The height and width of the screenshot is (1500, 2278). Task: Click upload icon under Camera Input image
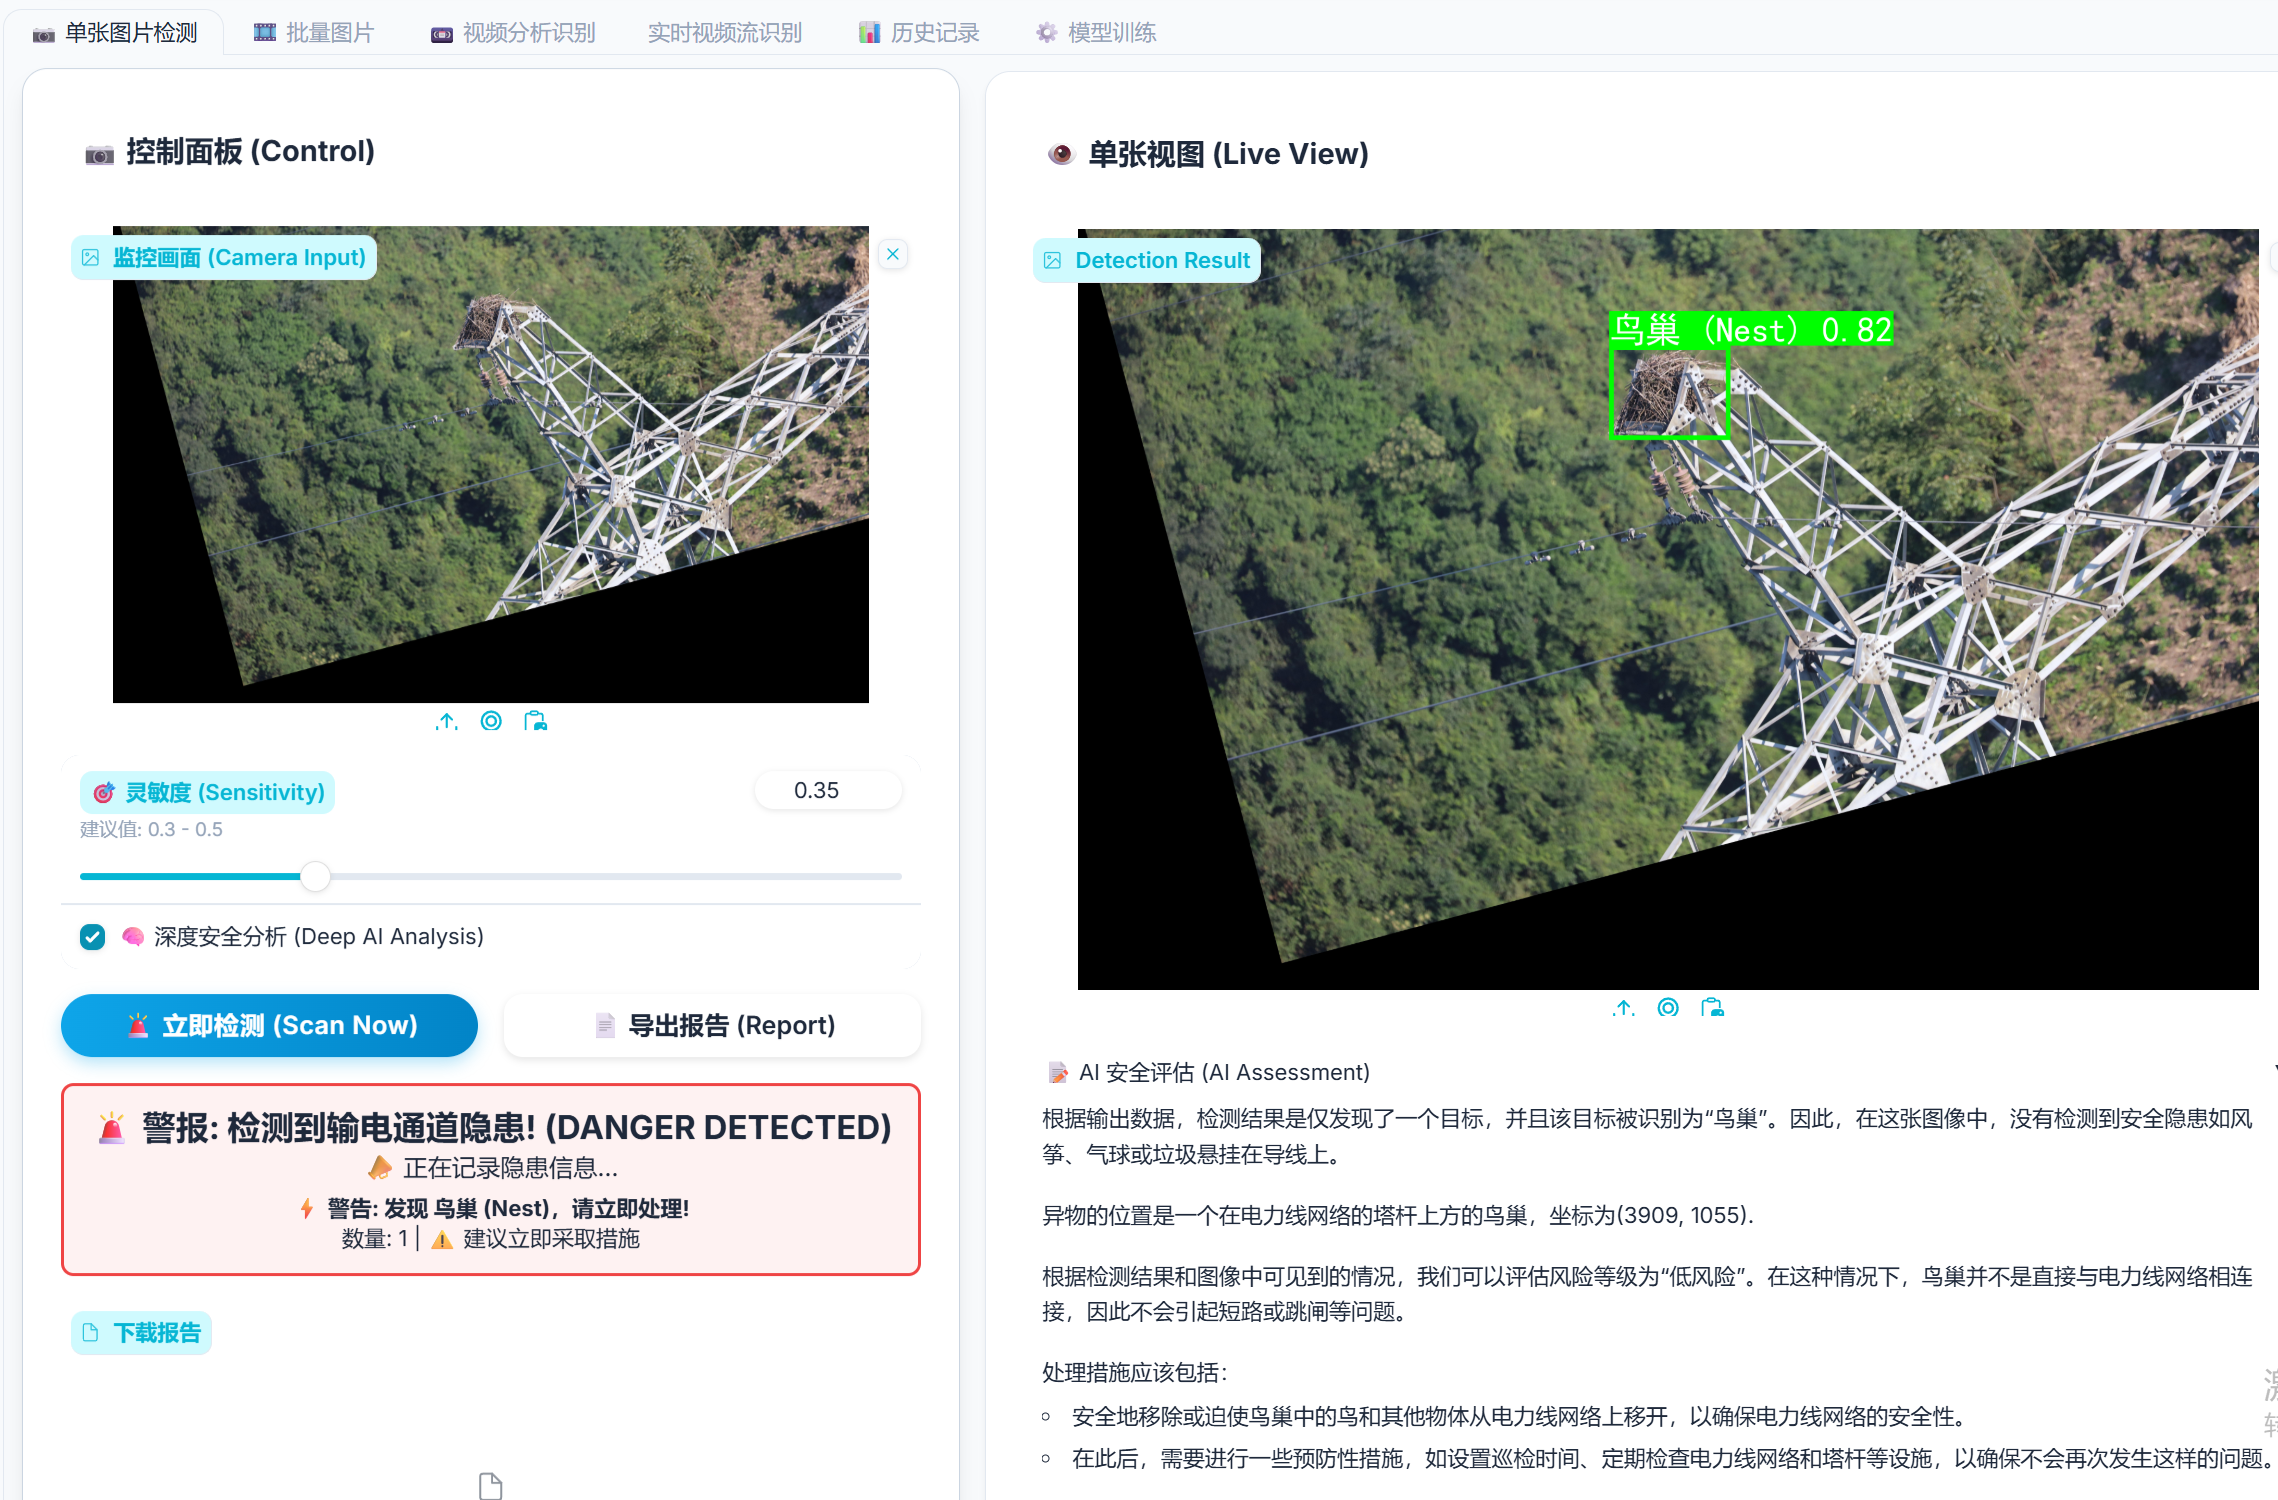click(x=447, y=721)
